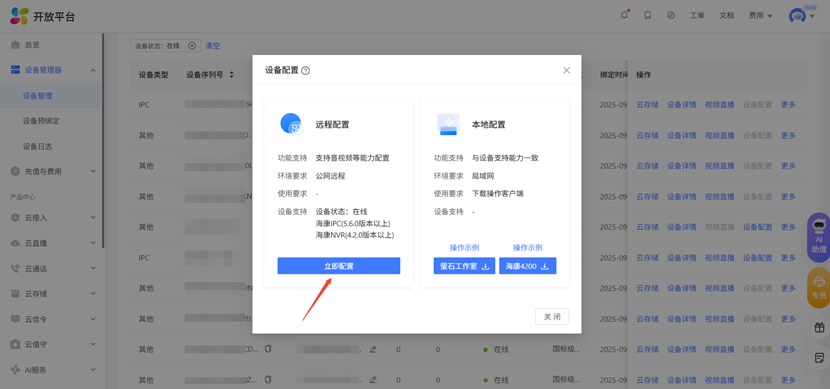
Task: Edit device name in the CD… row
Action: 373,349
